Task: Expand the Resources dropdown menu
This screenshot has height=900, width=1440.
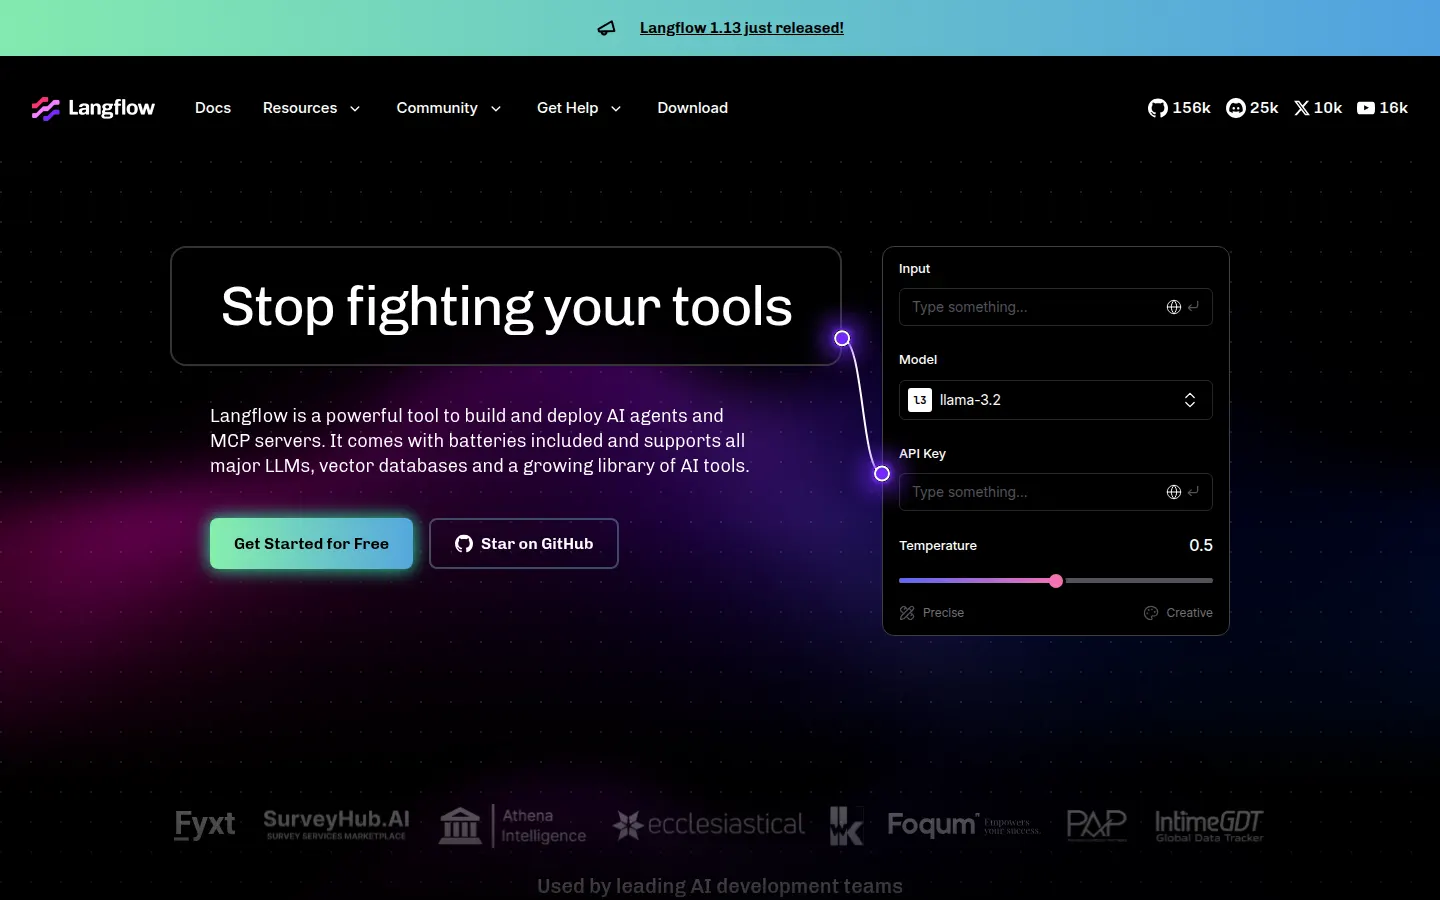Action: 311,108
